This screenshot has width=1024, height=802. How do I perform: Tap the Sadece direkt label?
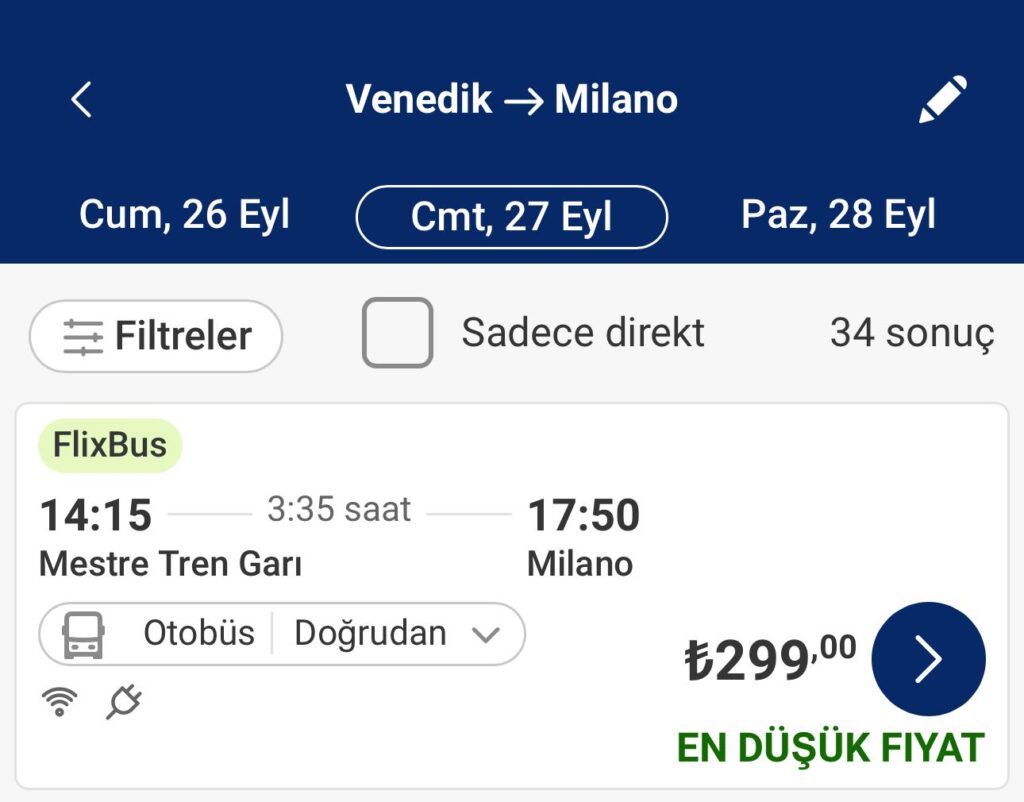[x=583, y=332]
